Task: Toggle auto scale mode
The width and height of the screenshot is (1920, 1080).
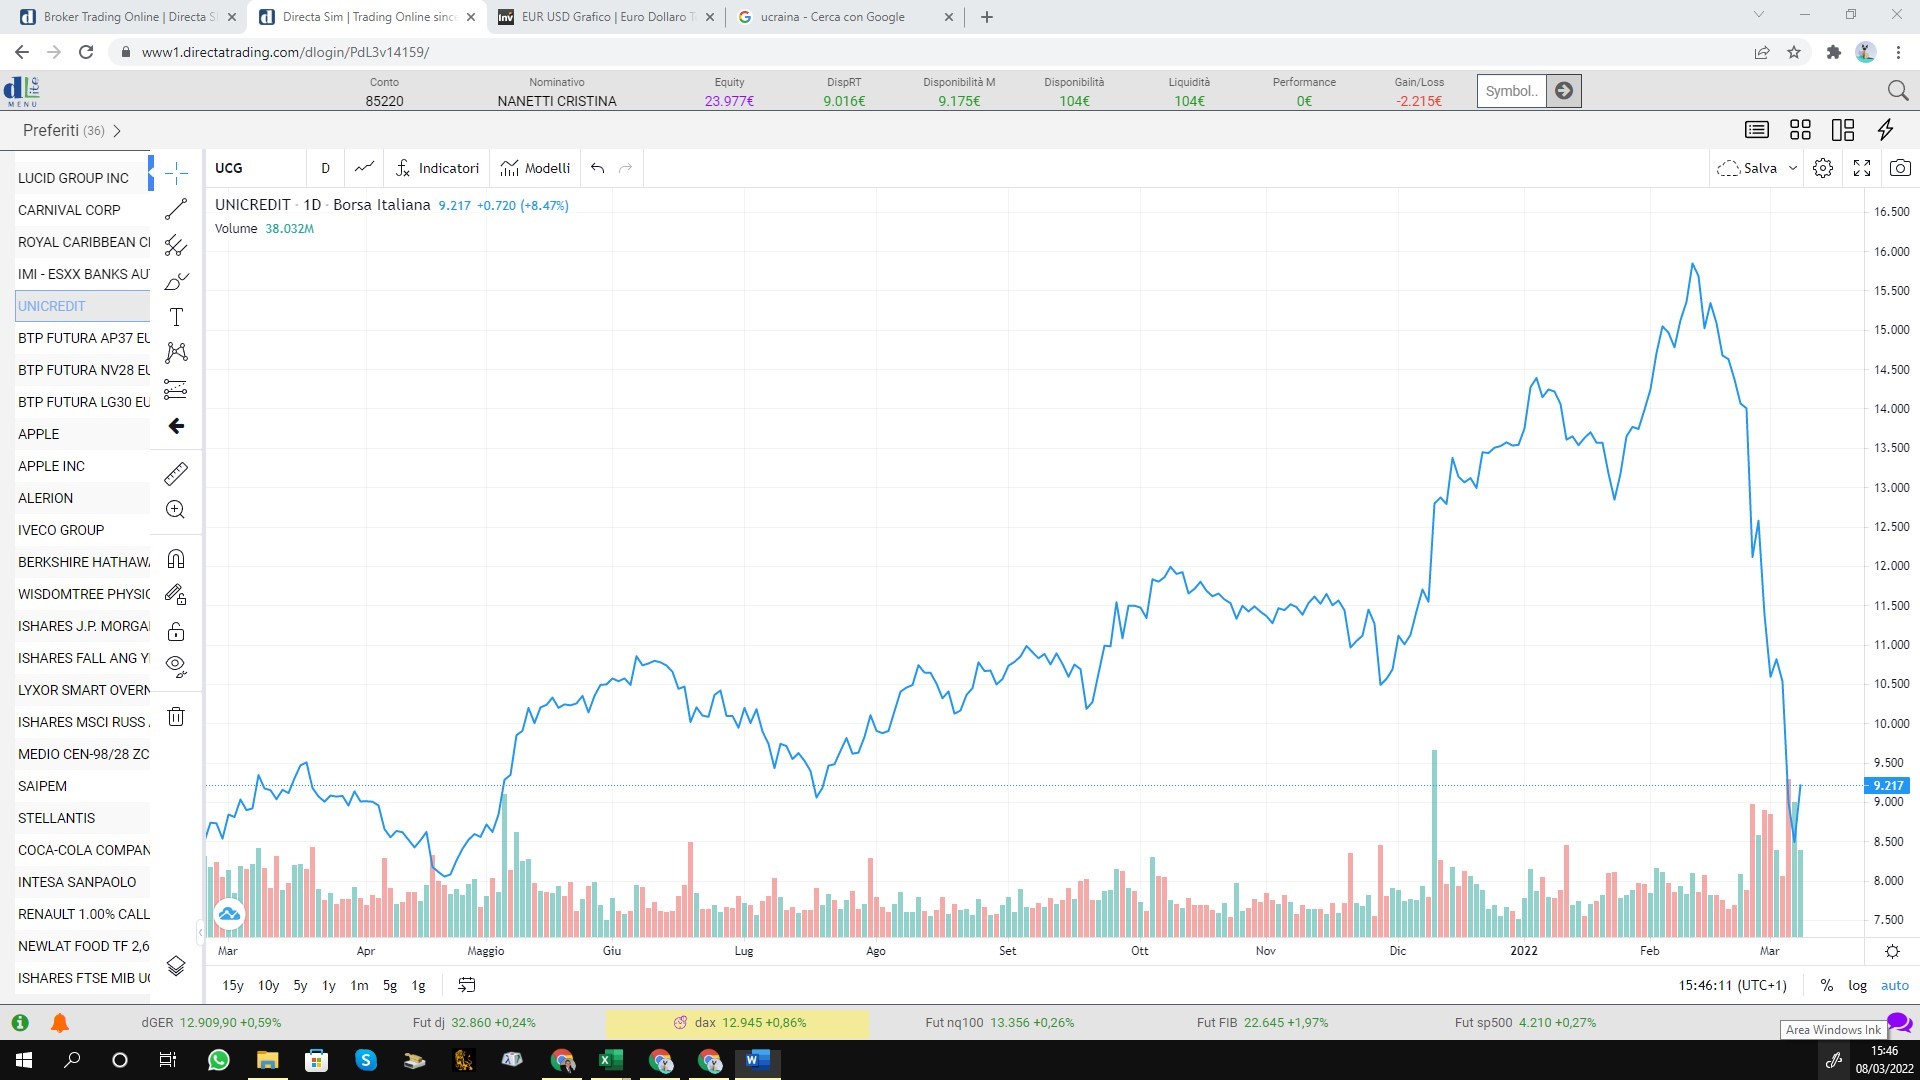Action: [1895, 985]
